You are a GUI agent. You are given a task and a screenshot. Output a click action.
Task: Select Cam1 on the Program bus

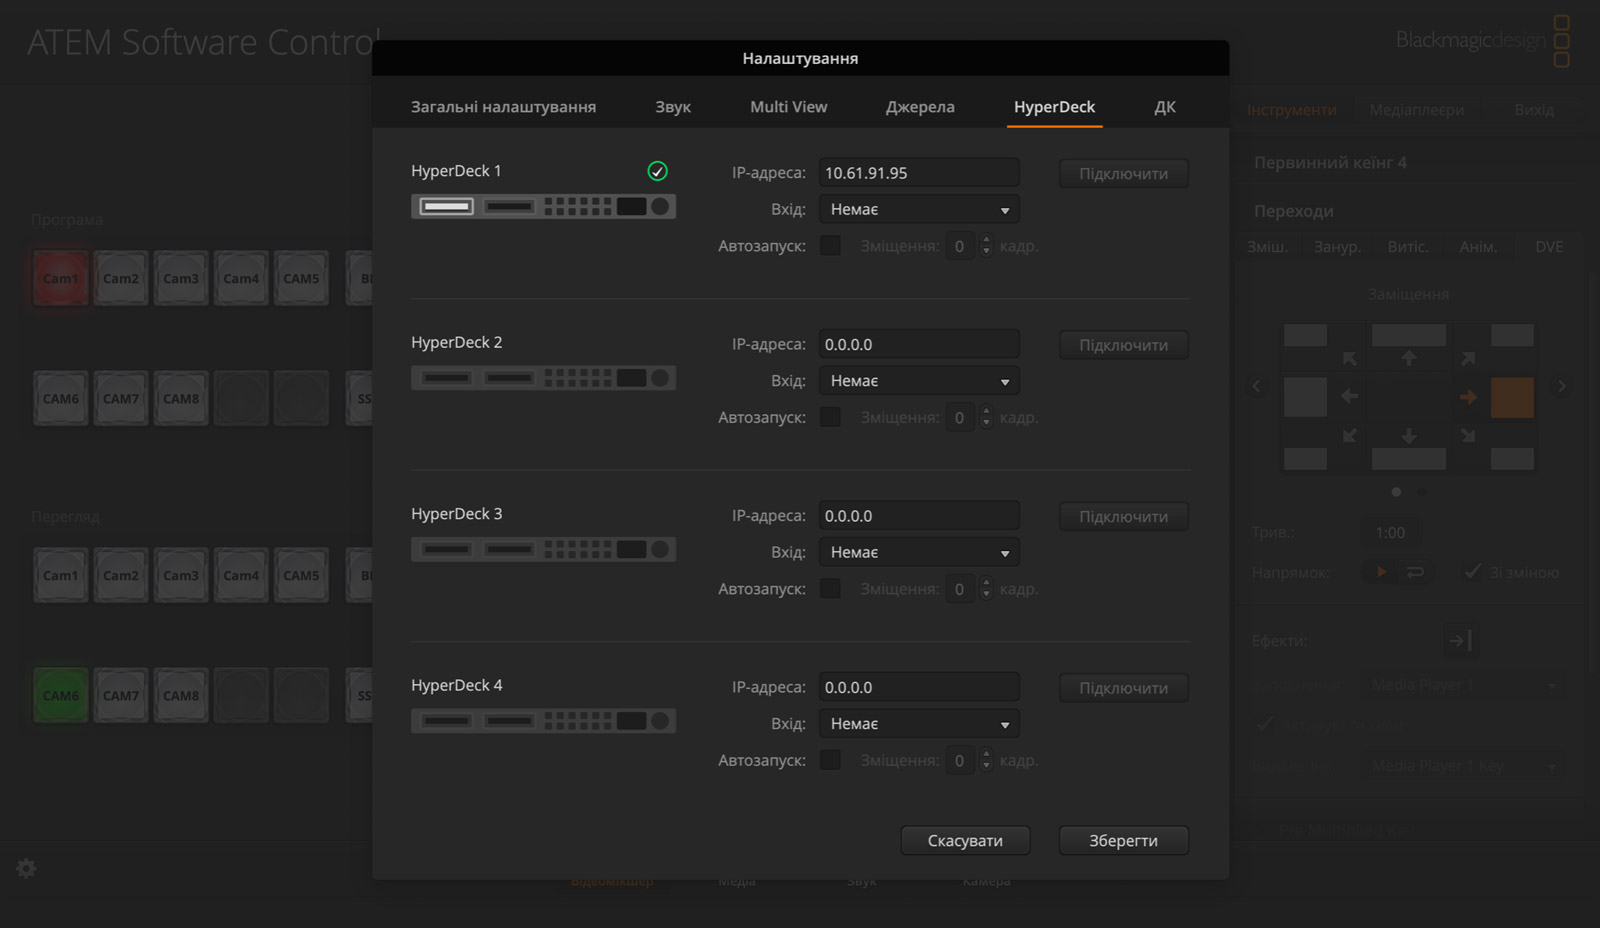(x=61, y=278)
